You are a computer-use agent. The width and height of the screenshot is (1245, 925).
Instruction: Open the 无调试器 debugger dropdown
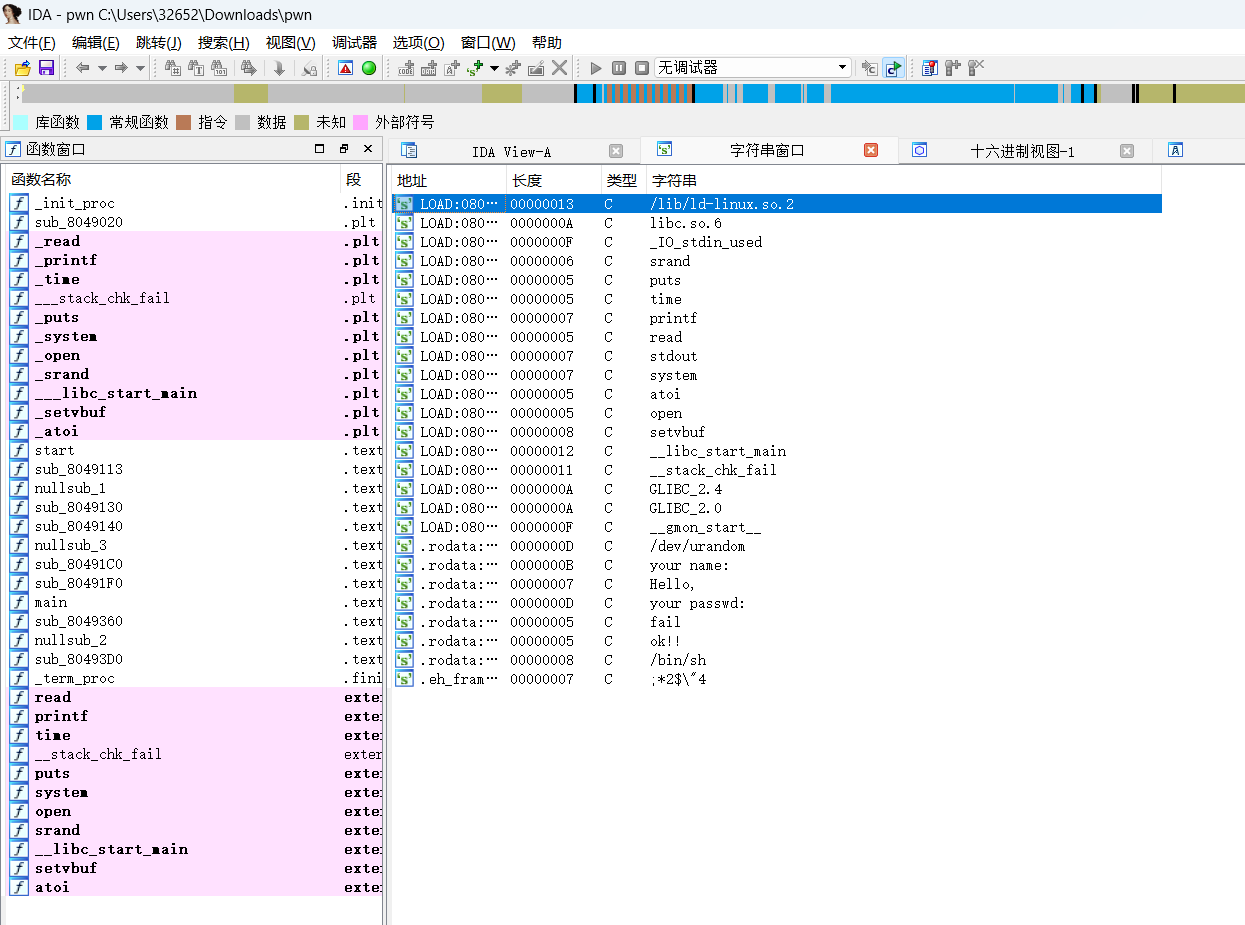(x=753, y=68)
